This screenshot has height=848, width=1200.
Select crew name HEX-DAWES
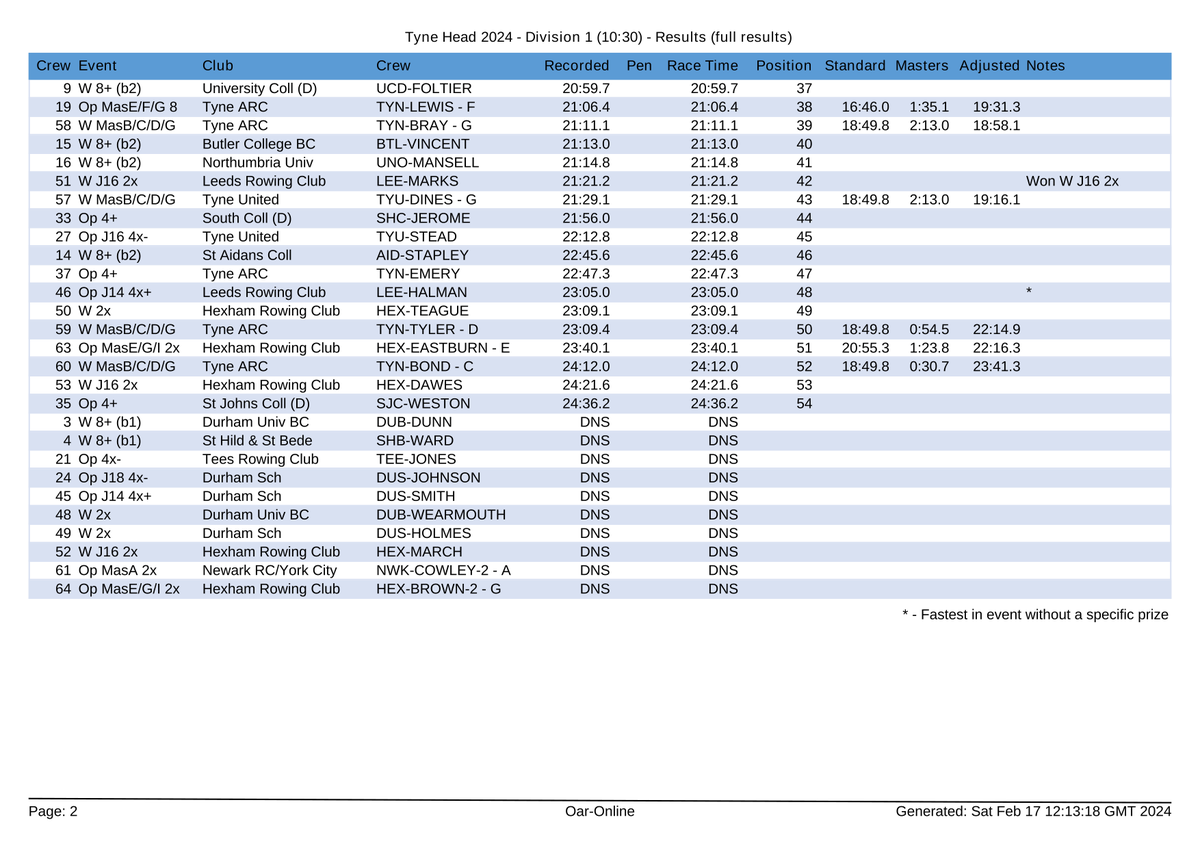pos(419,385)
